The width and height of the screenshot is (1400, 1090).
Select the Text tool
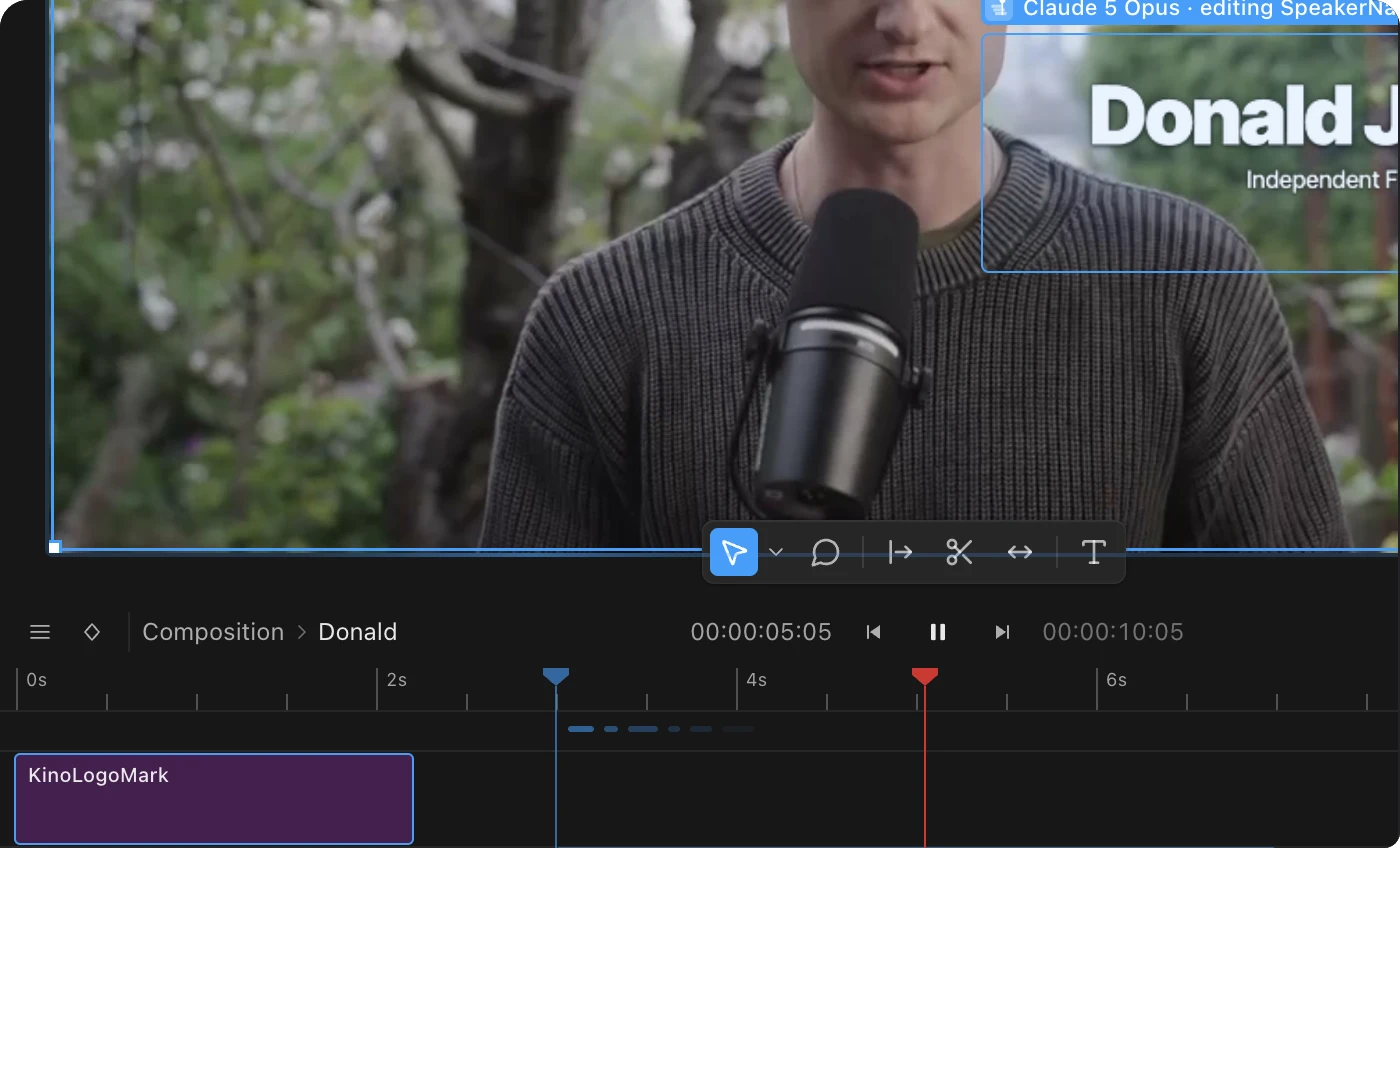1093,552
